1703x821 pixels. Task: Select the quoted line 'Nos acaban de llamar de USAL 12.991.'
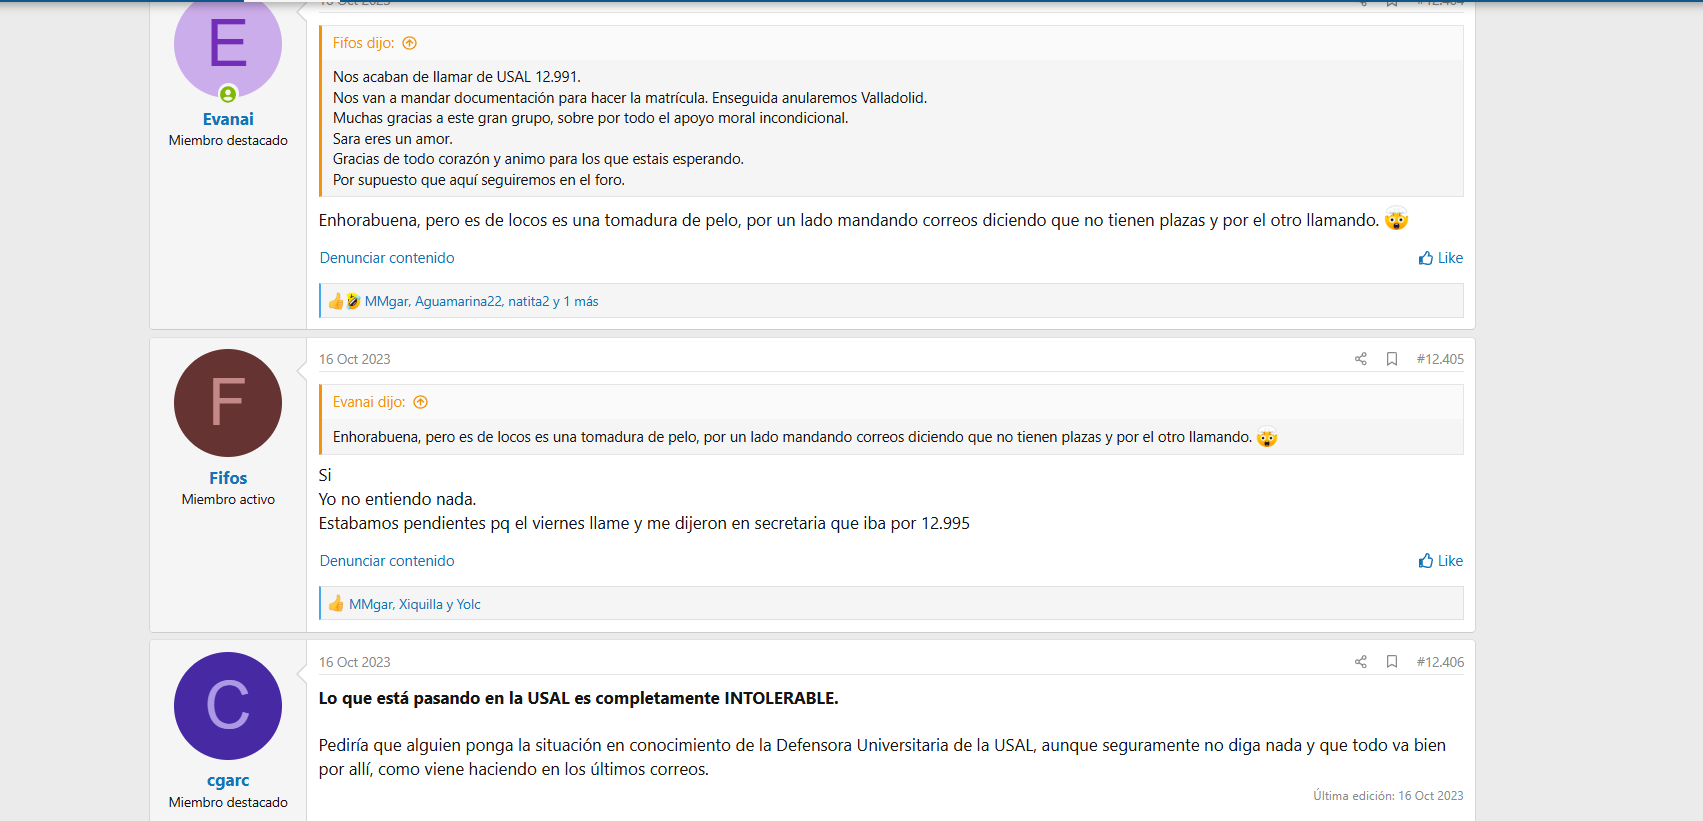457,77
